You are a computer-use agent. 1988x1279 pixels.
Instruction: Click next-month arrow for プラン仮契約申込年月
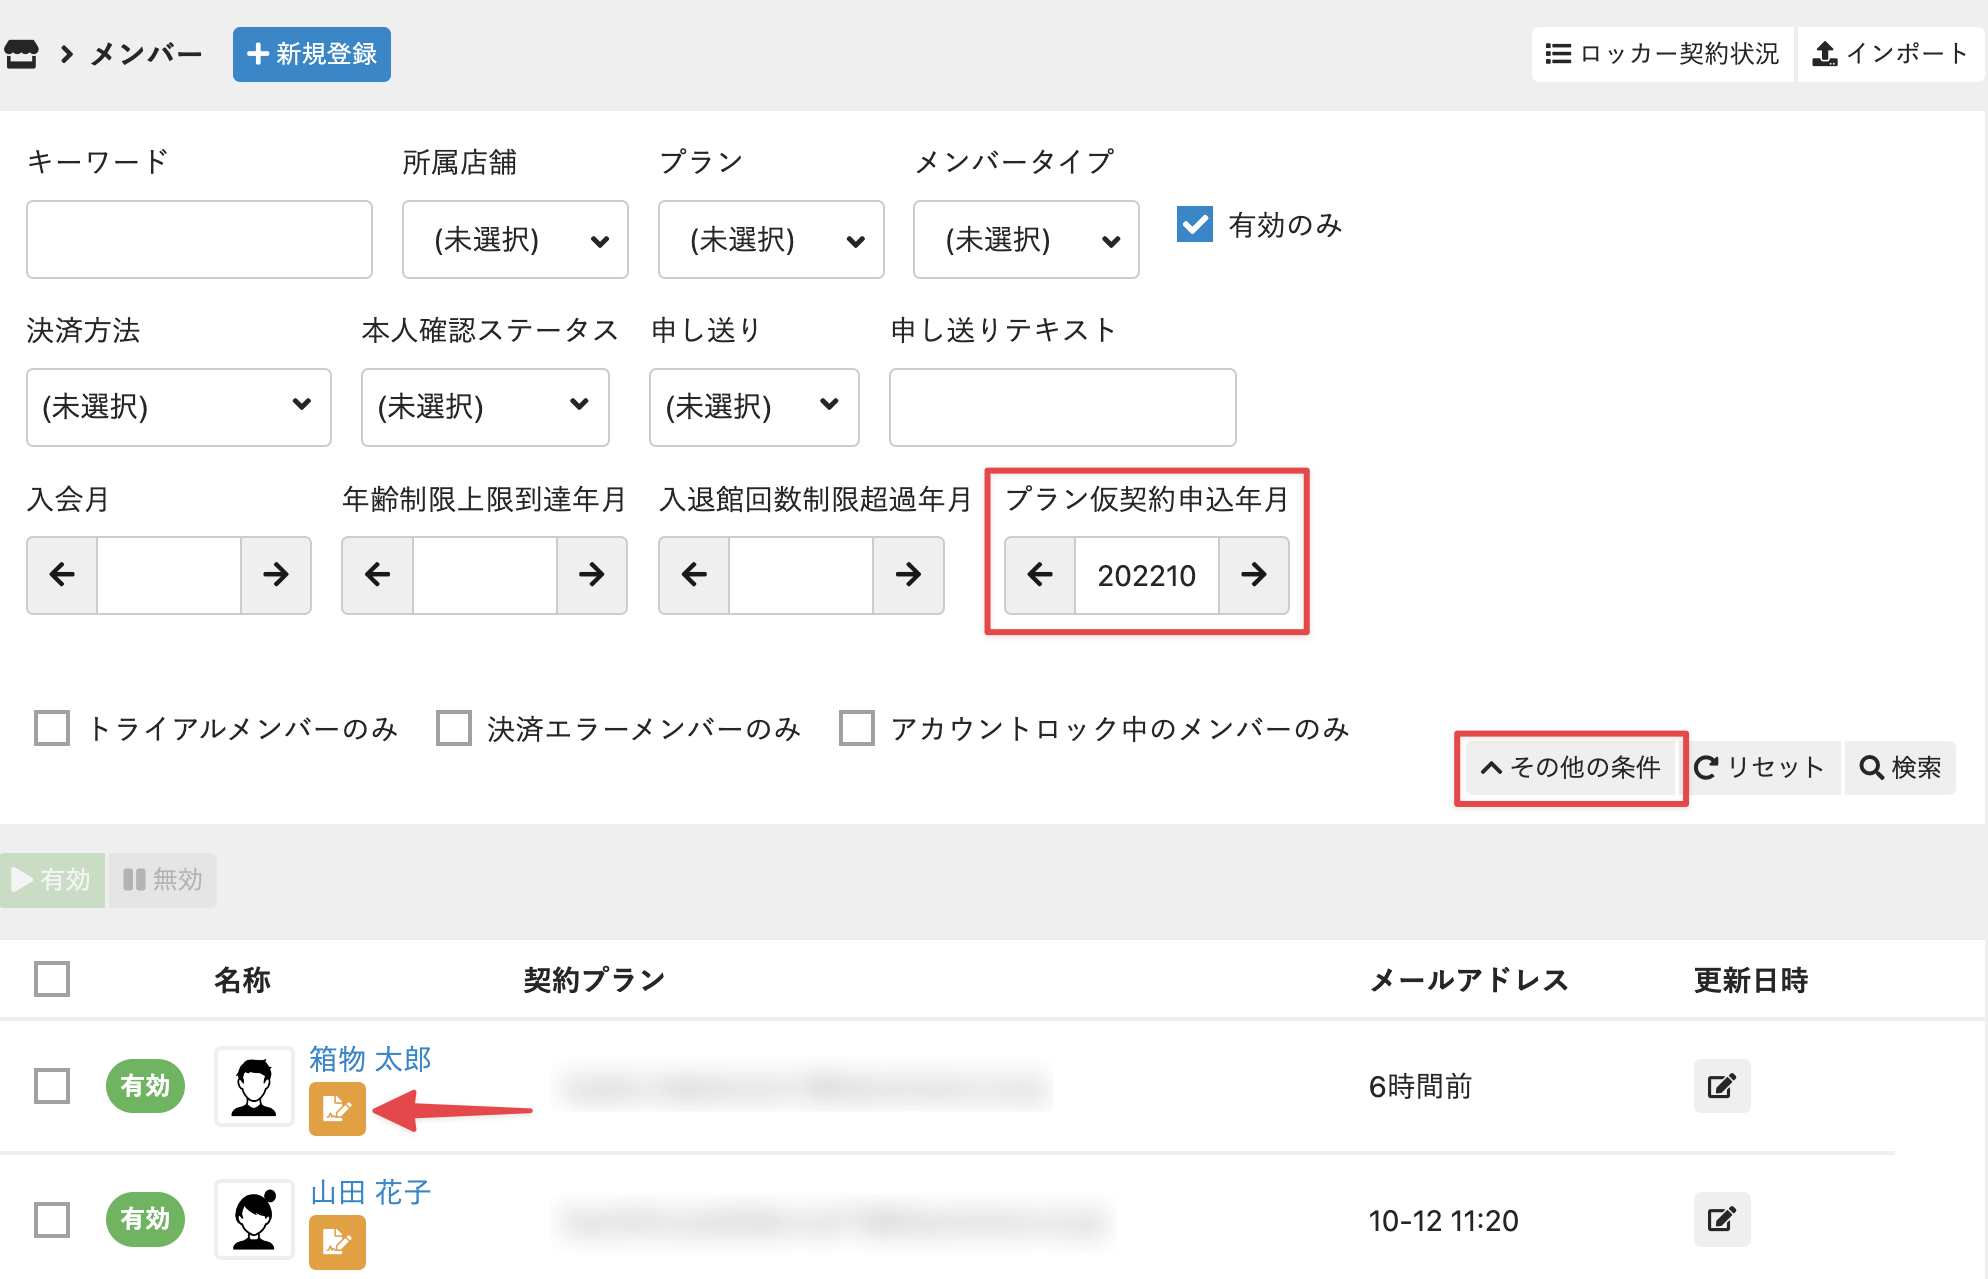[x=1253, y=575]
